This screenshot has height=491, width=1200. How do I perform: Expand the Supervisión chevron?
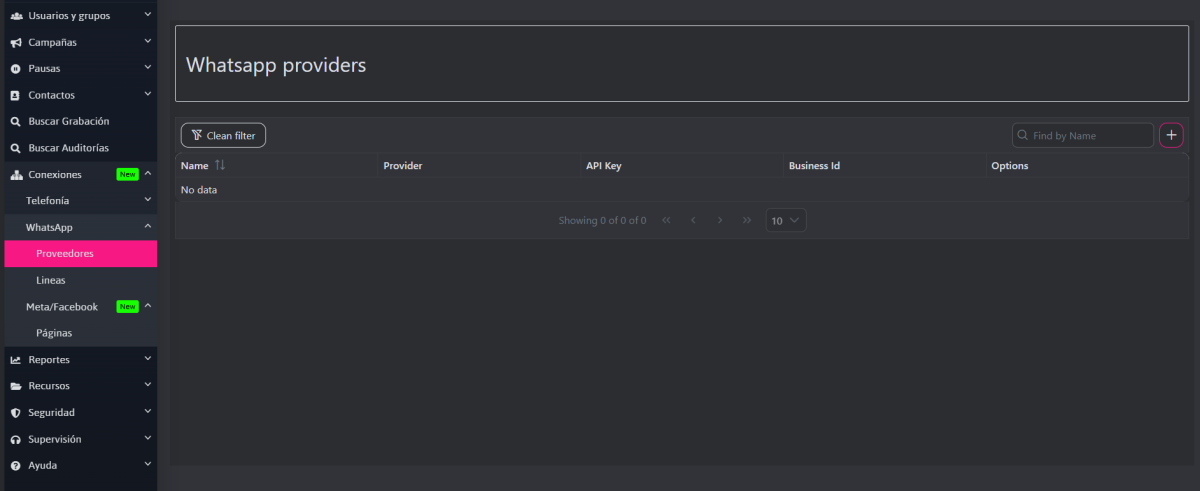pyautogui.click(x=148, y=438)
